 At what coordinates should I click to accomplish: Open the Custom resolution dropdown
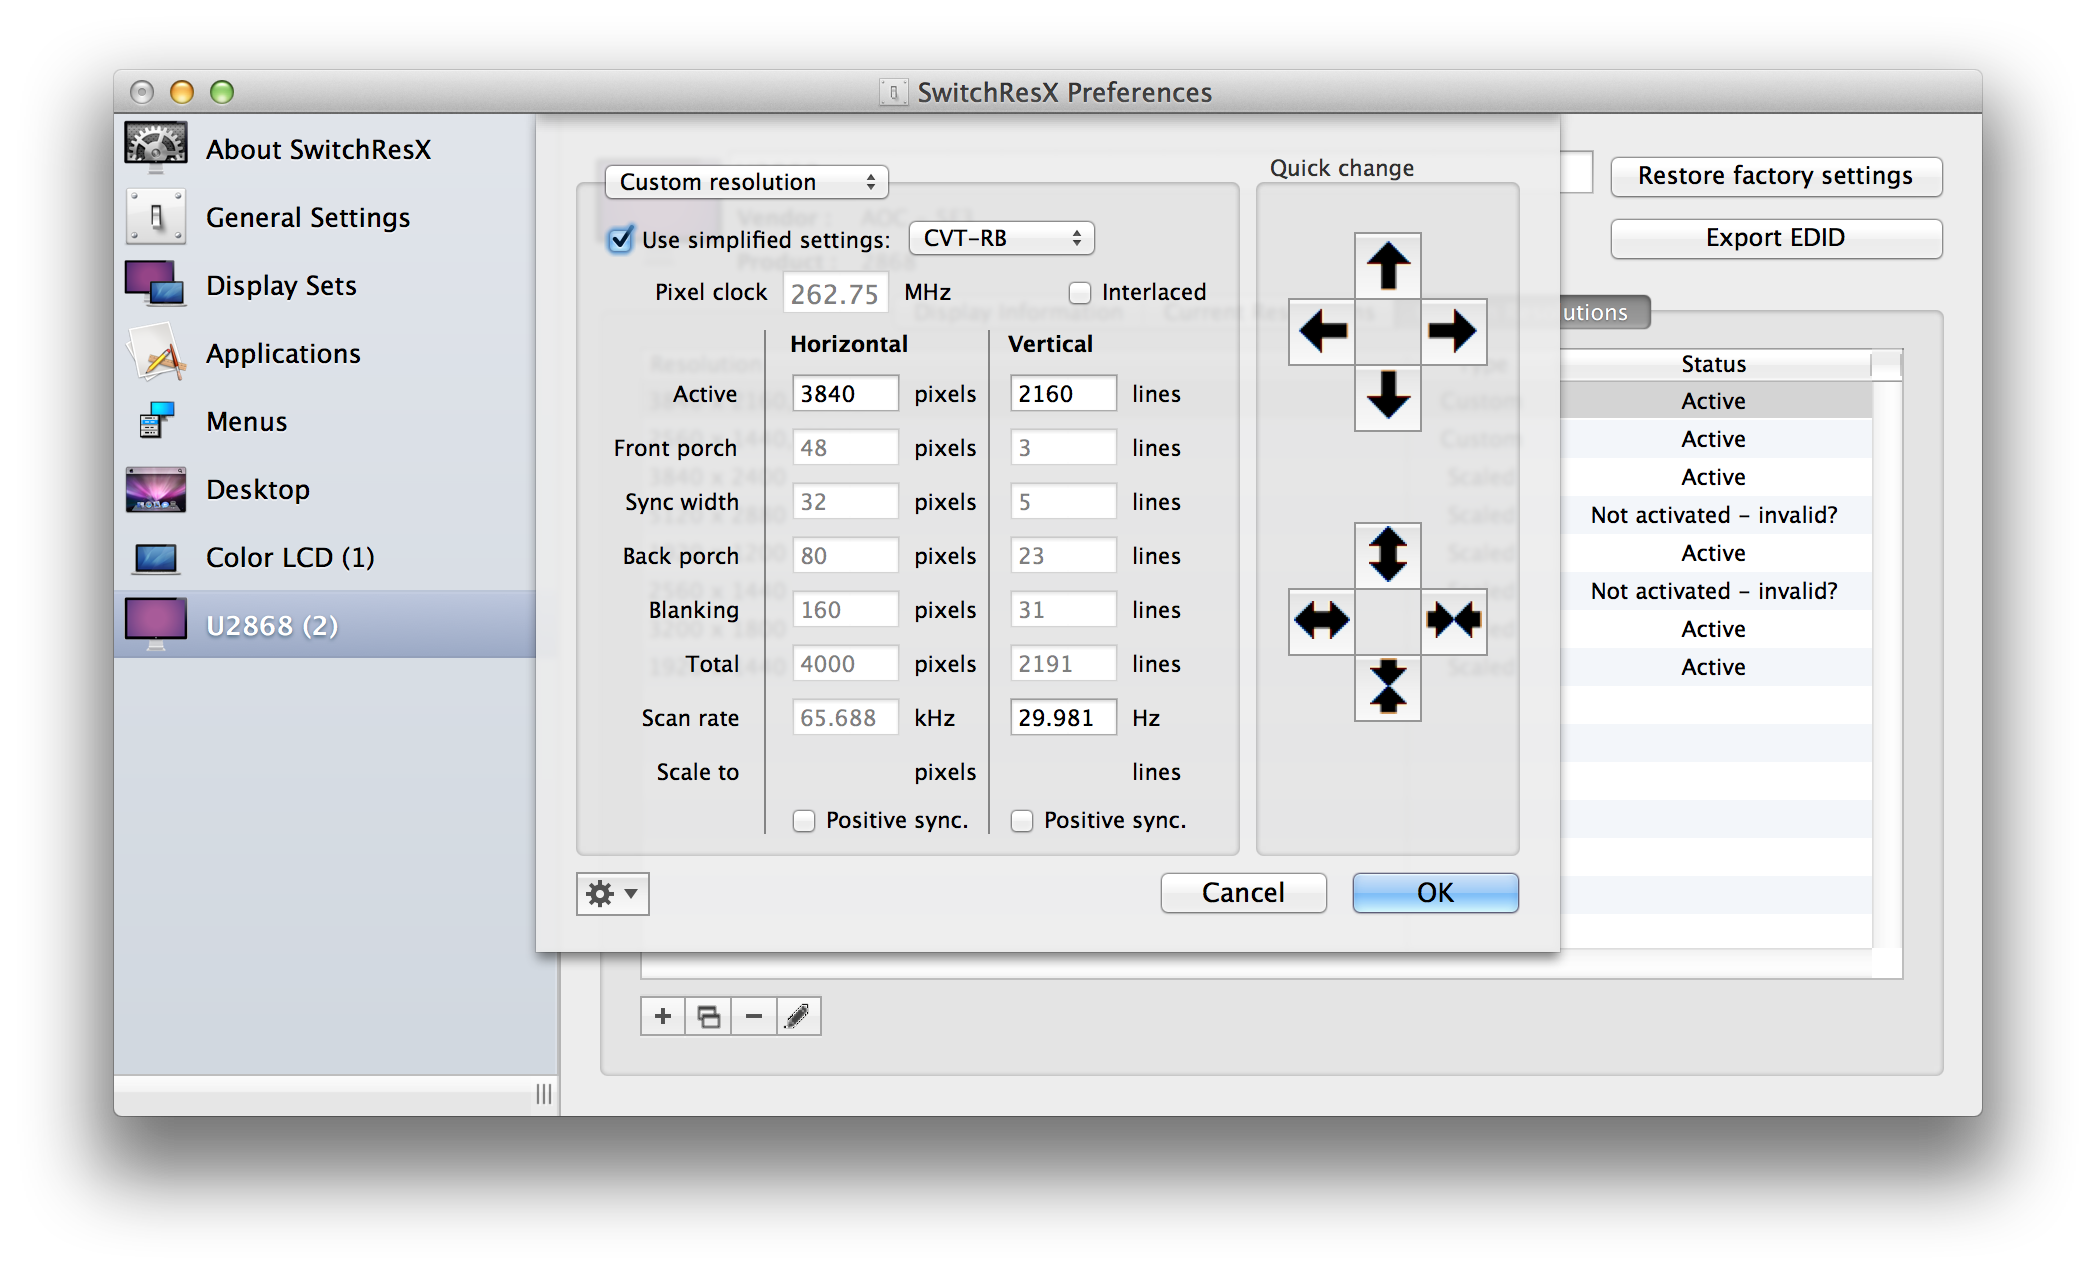pyautogui.click(x=746, y=182)
